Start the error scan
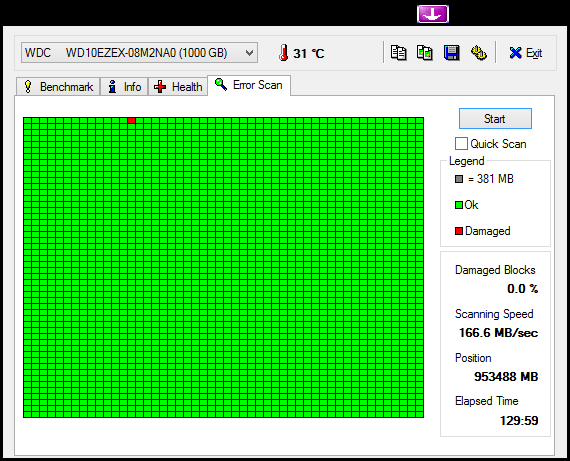The height and width of the screenshot is (461, 570). click(495, 119)
